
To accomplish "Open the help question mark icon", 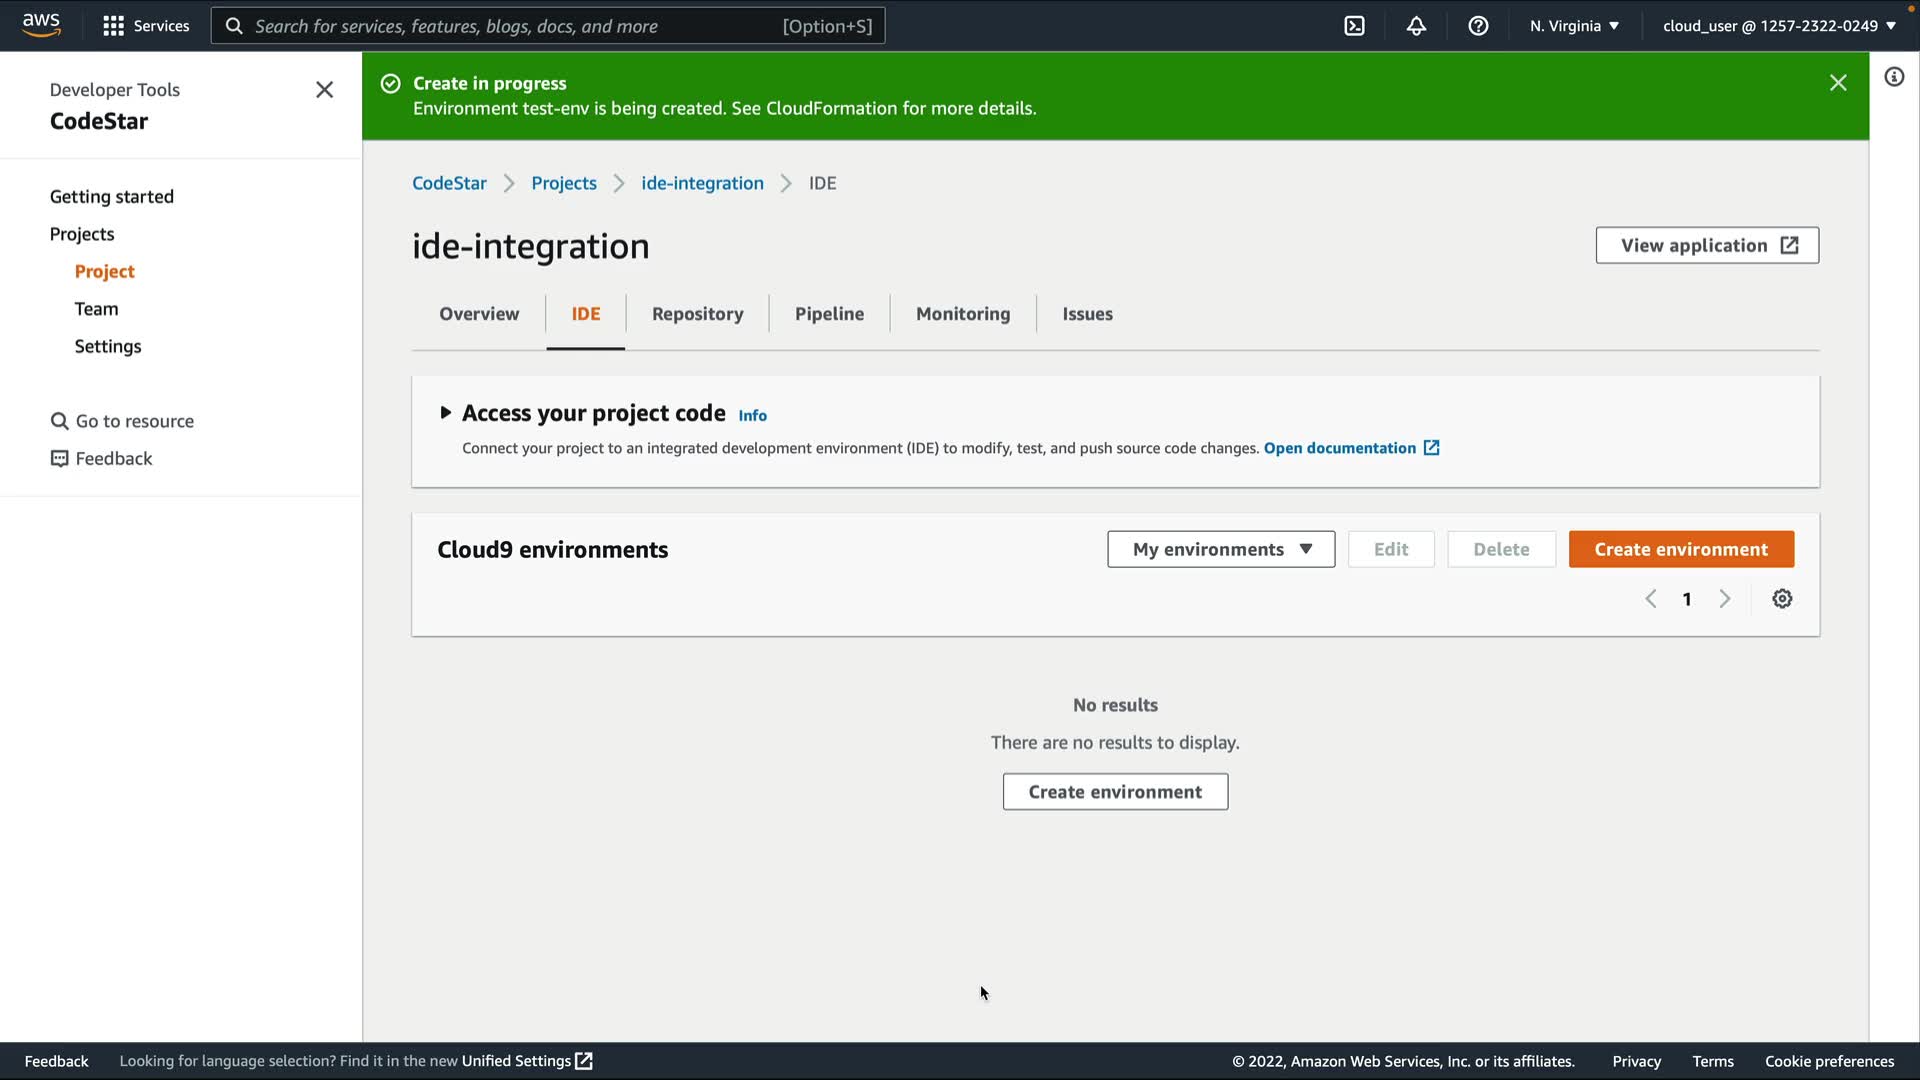I will 1478,26.
